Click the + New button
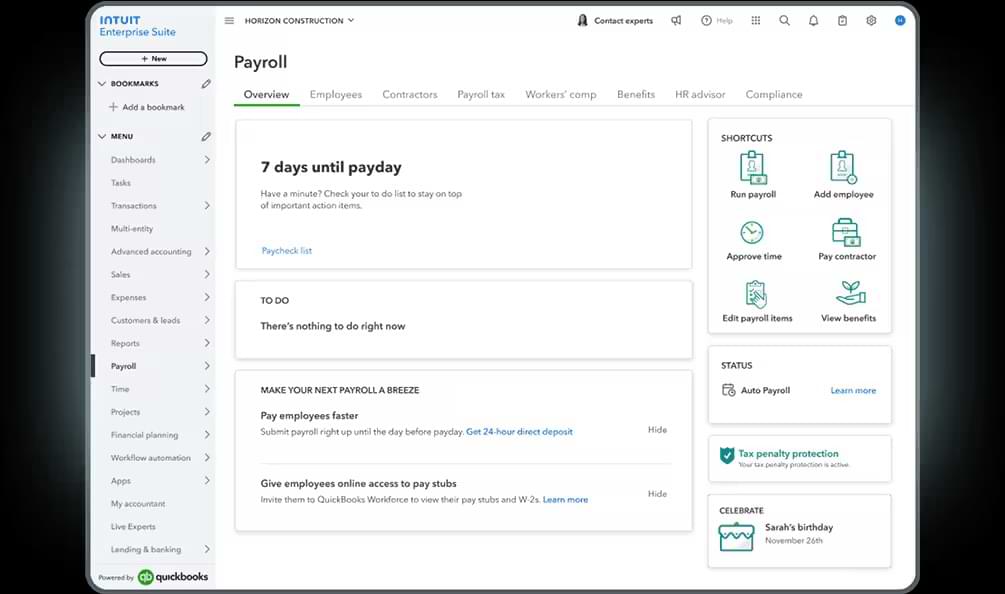The width and height of the screenshot is (1005, 594). (x=153, y=59)
